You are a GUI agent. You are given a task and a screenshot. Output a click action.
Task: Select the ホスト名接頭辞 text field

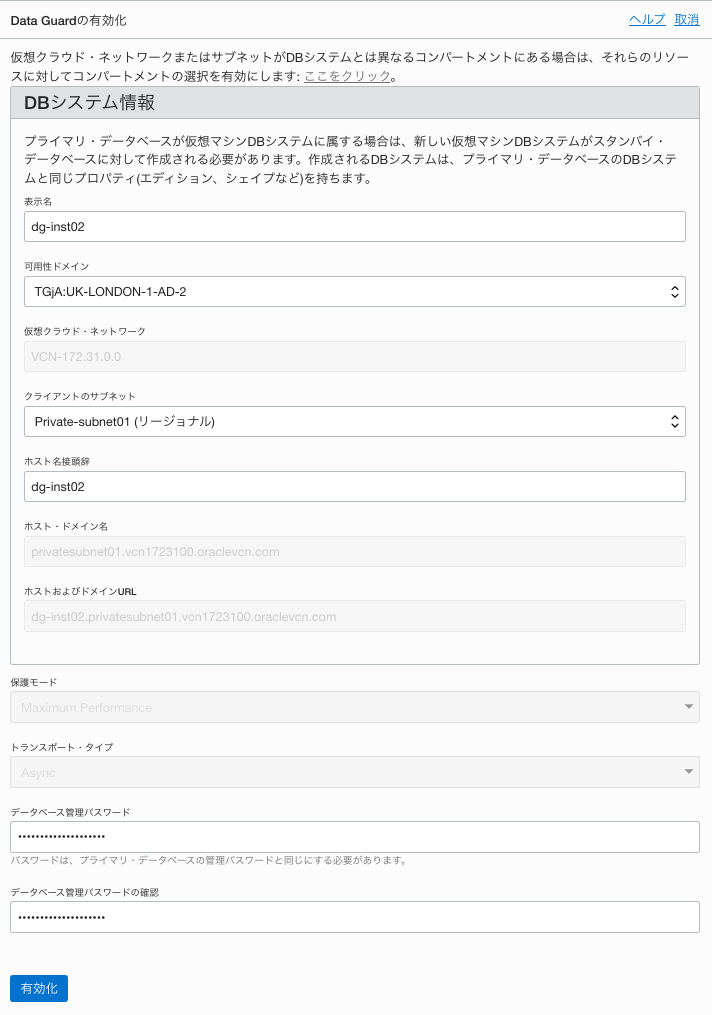(x=355, y=486)
